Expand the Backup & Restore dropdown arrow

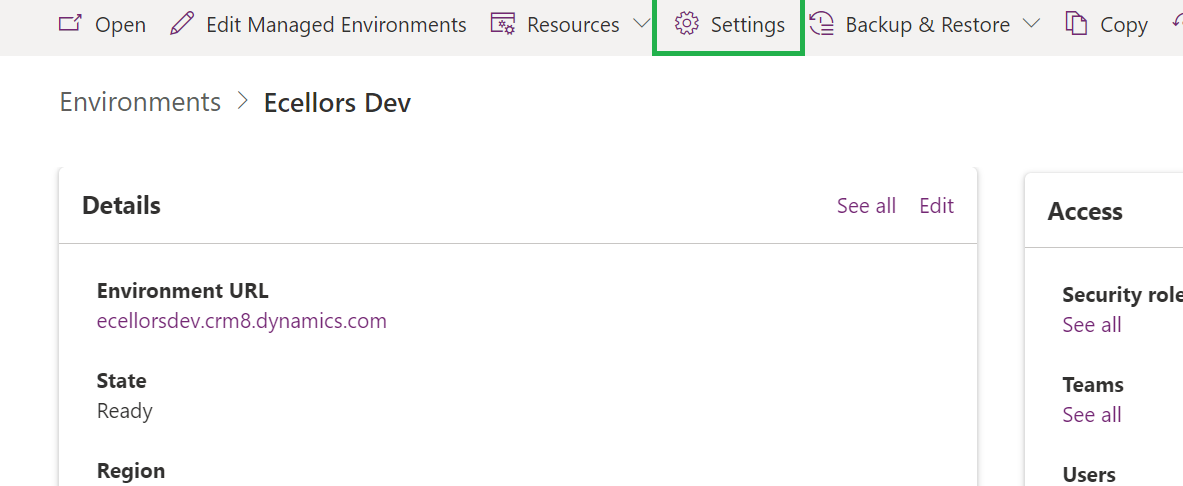(x=1032, y=24)
